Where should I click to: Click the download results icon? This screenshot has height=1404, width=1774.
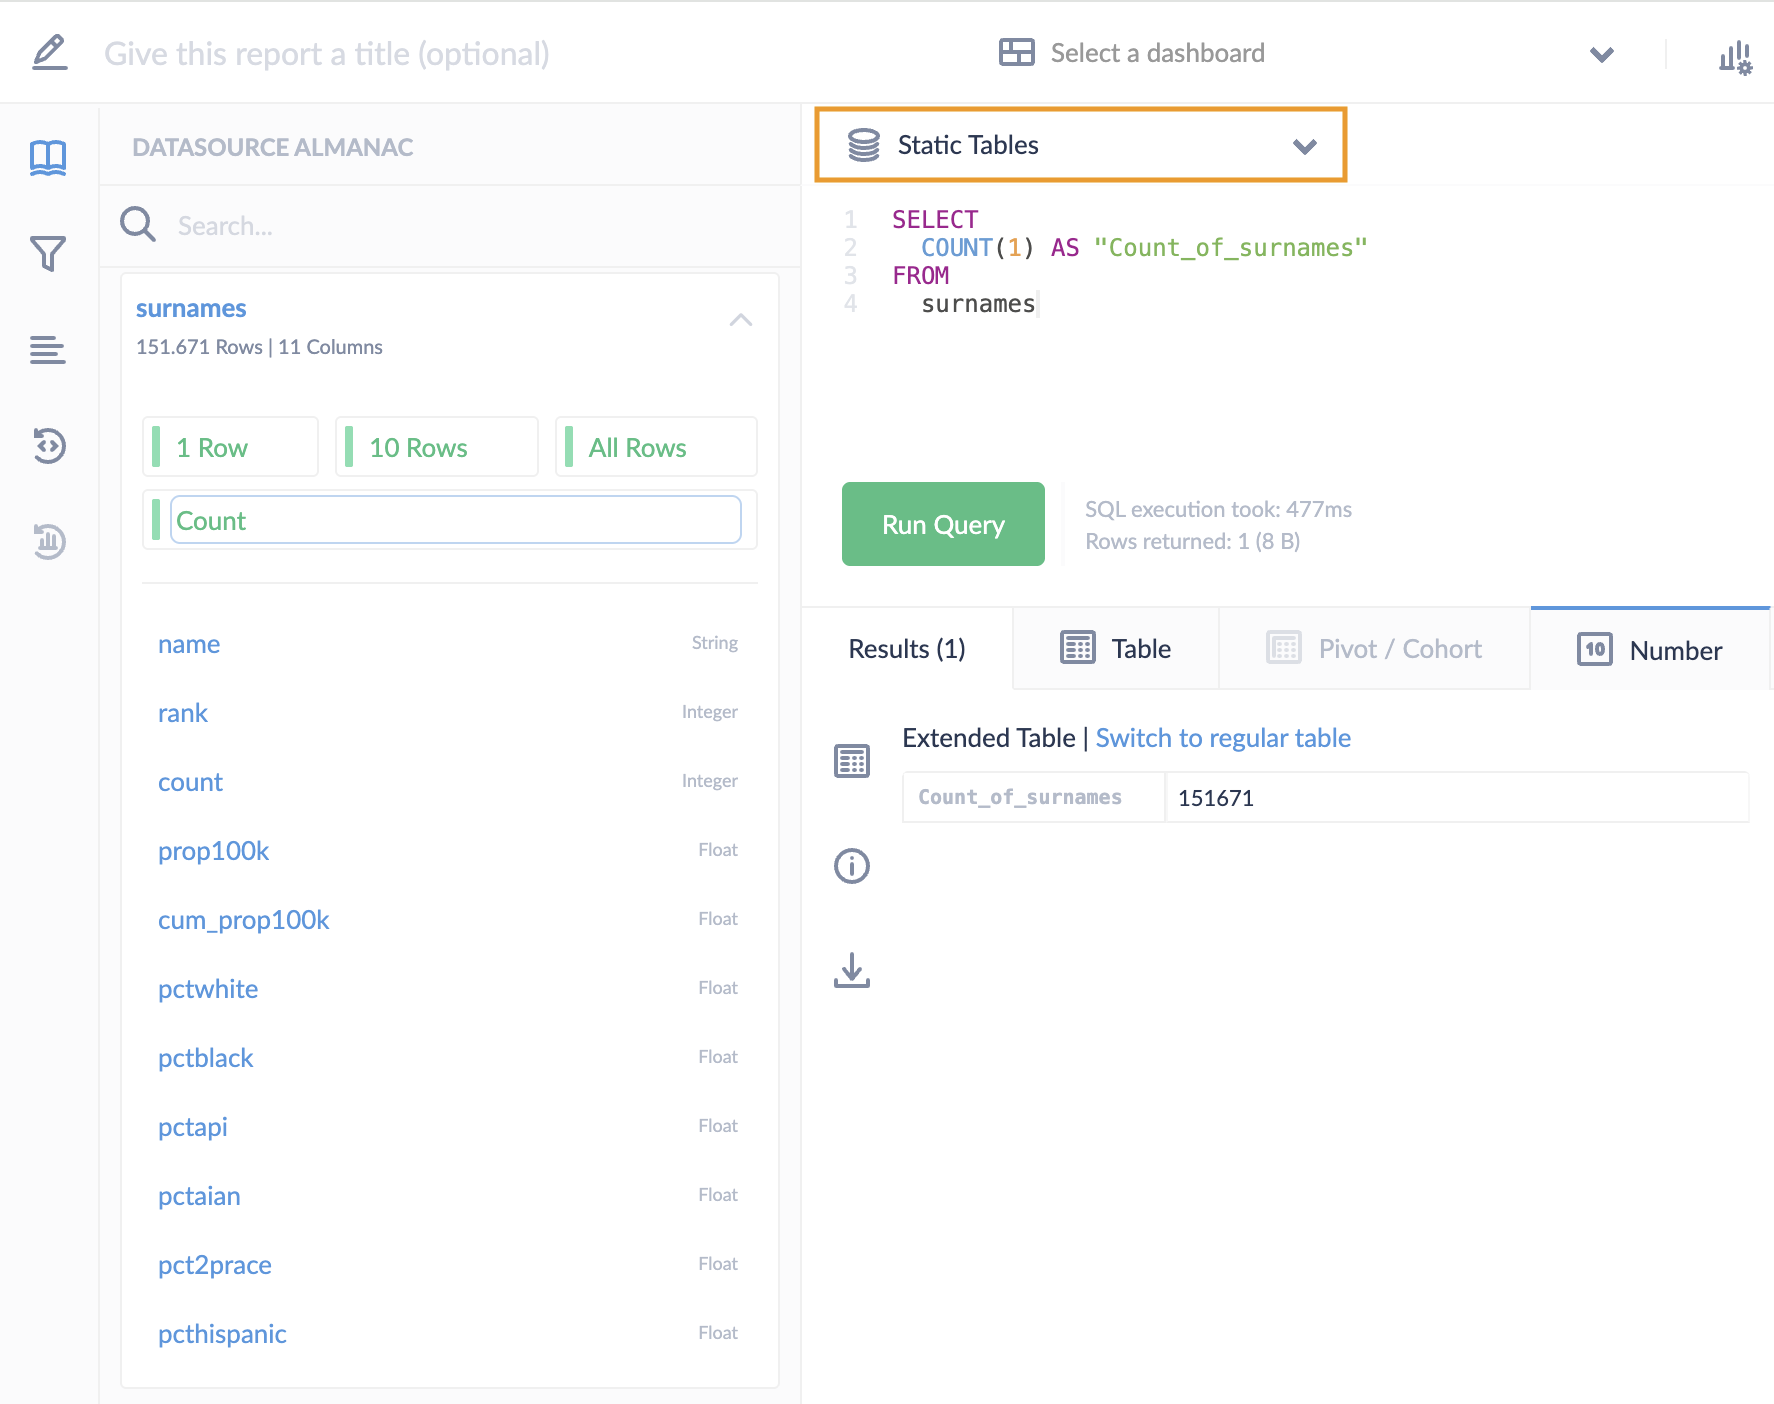coord(851,970)
